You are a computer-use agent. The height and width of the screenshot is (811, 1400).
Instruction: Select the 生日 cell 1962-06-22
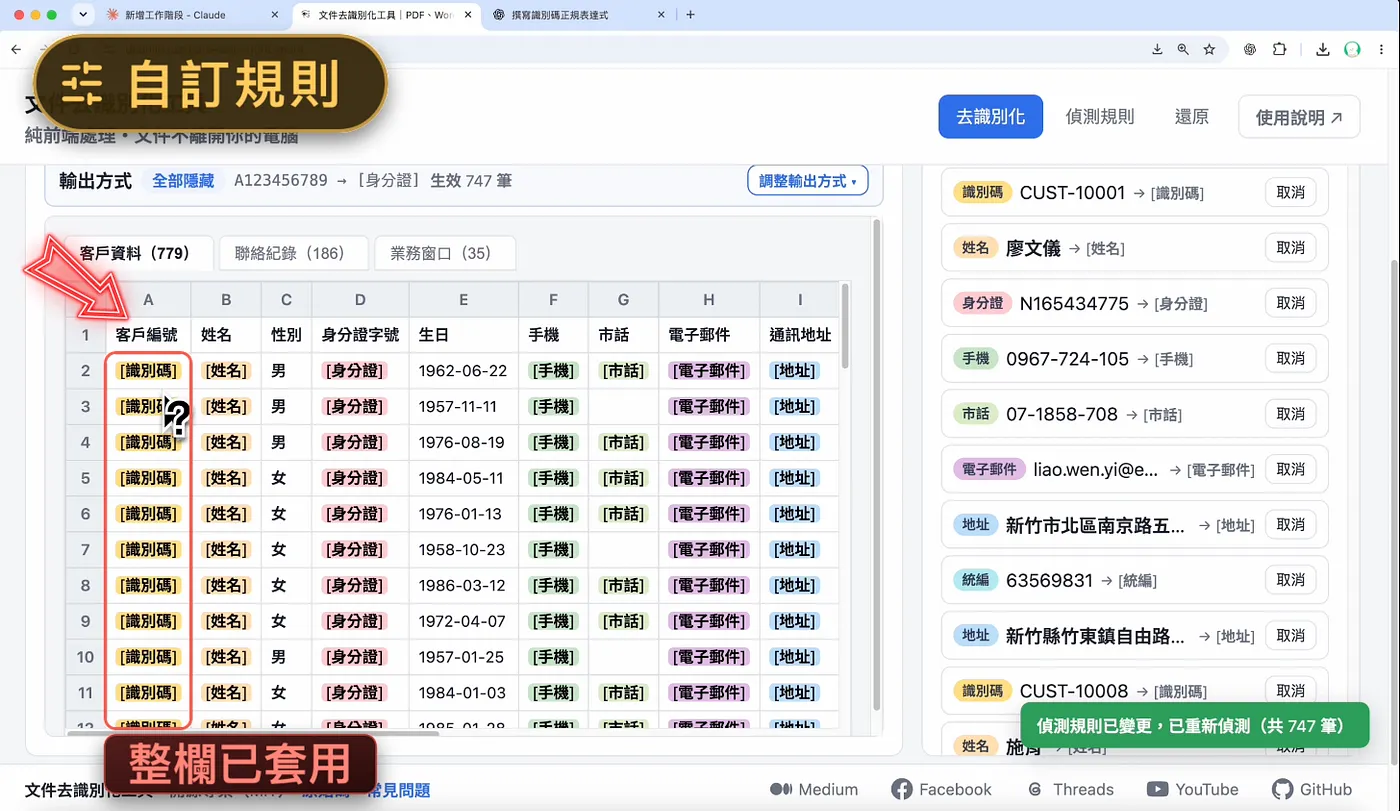click(x=463, y=371)
